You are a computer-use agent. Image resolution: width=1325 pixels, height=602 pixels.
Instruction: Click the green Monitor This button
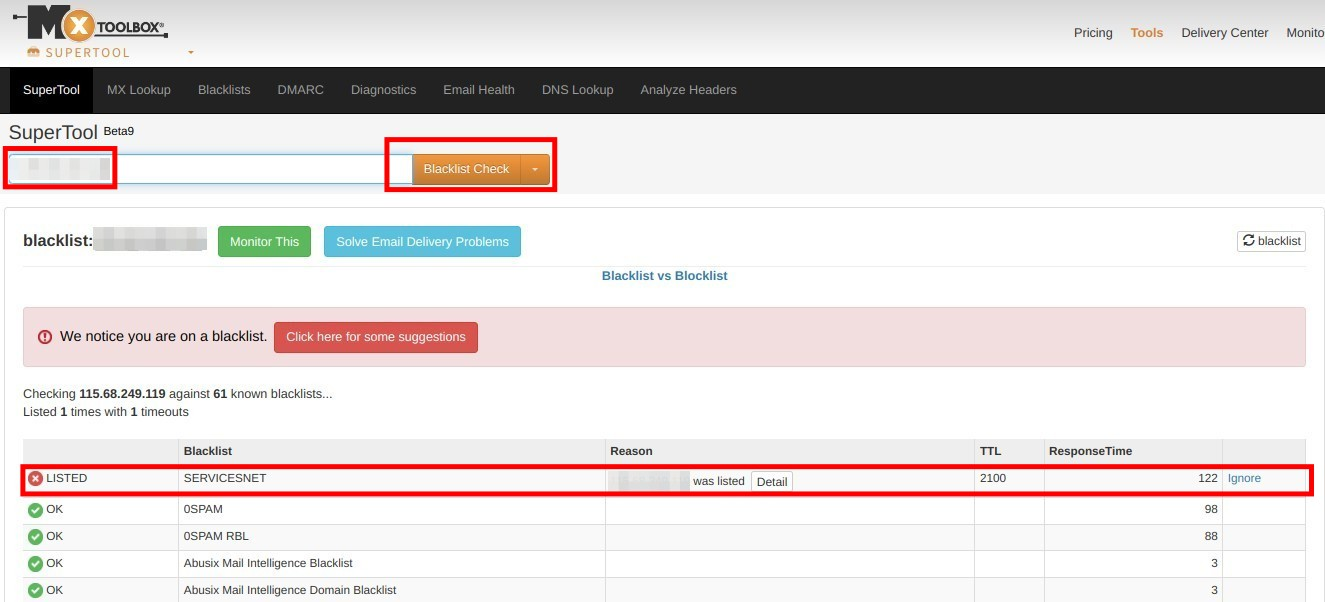click(264, 241)
